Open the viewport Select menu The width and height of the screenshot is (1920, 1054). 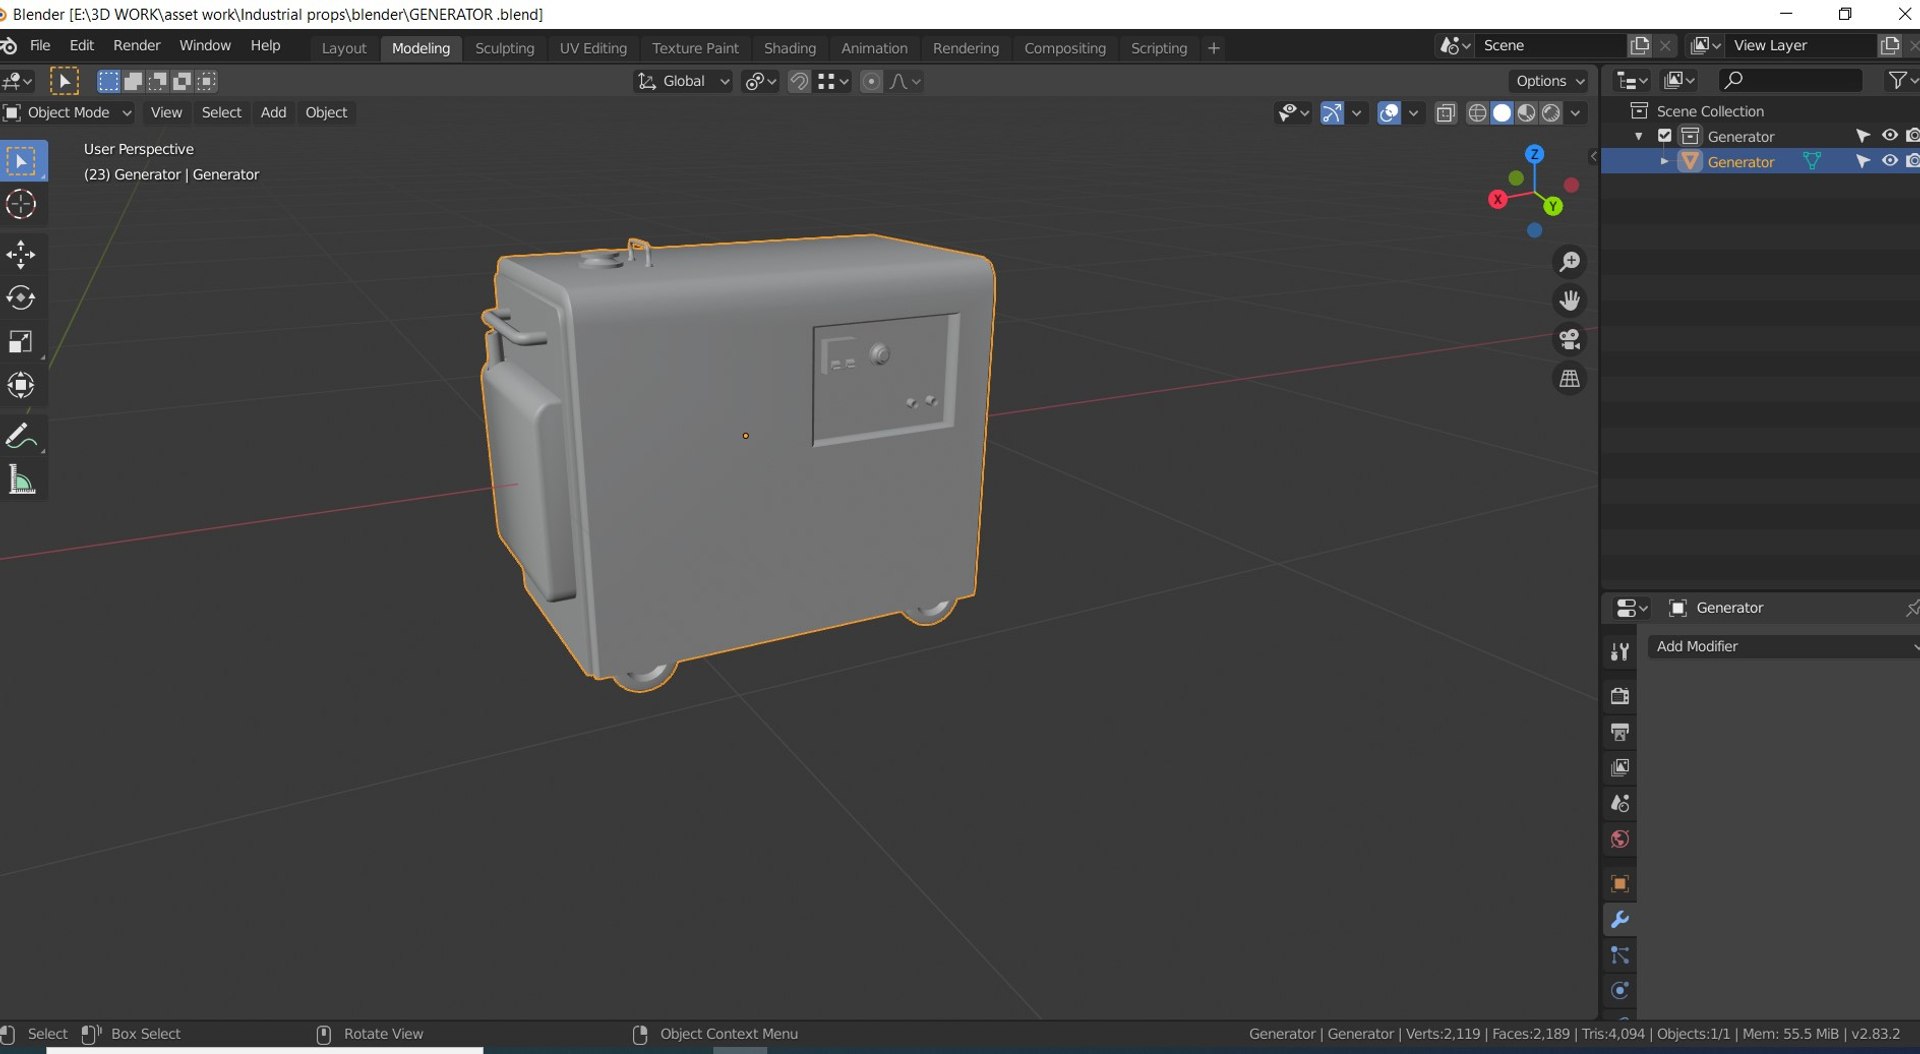[221, 113]
